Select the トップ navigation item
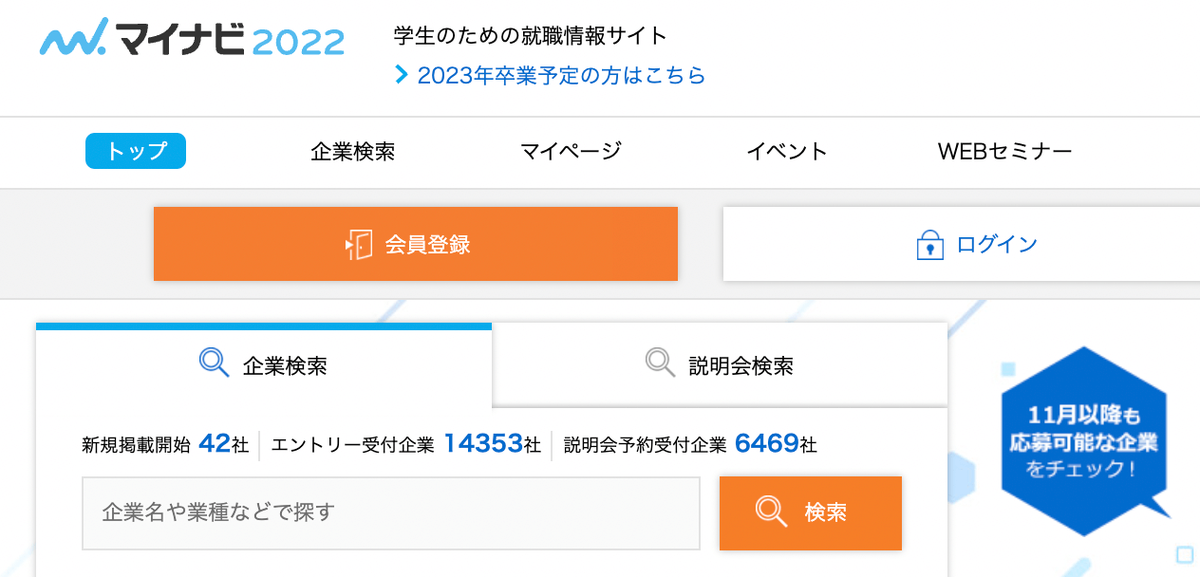Viewport: 1200px width, 577px height. click(135, 151)
